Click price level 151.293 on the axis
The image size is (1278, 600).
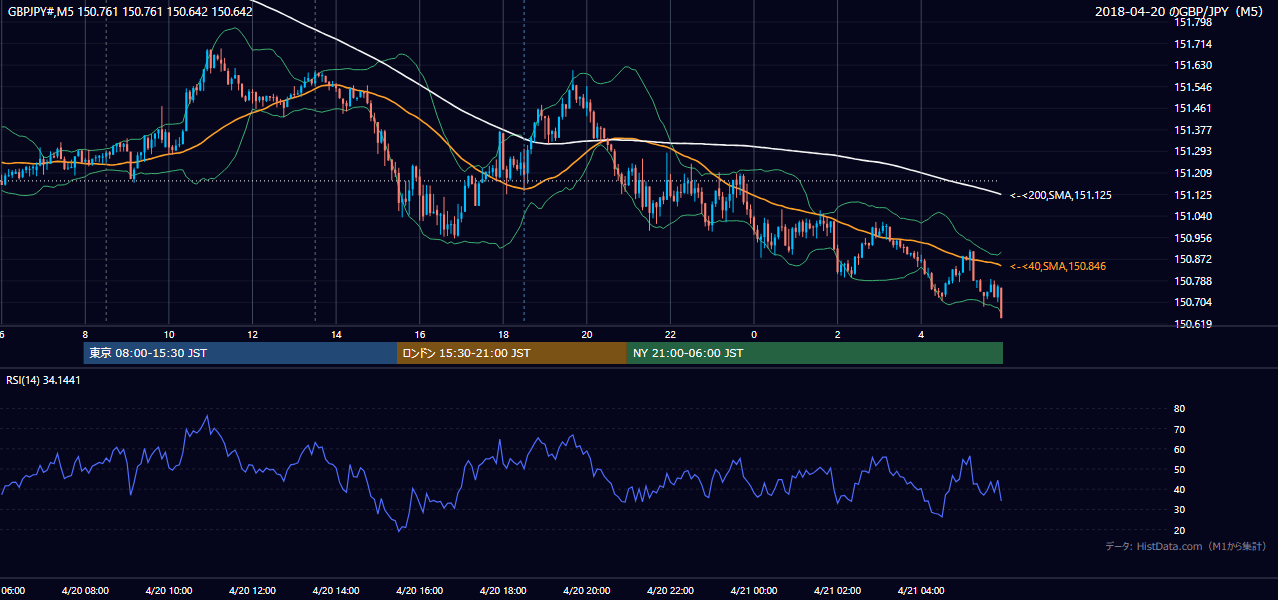(x=1192, y=151)
